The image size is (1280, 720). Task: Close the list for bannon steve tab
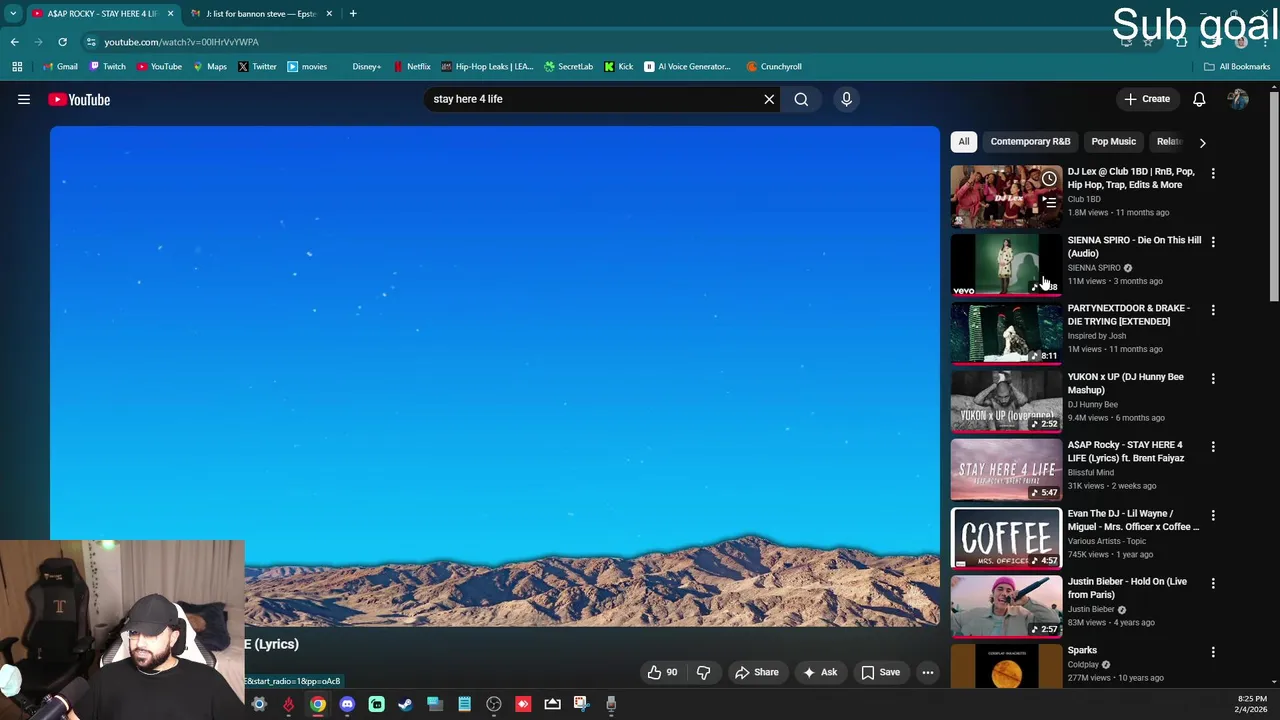327,13
